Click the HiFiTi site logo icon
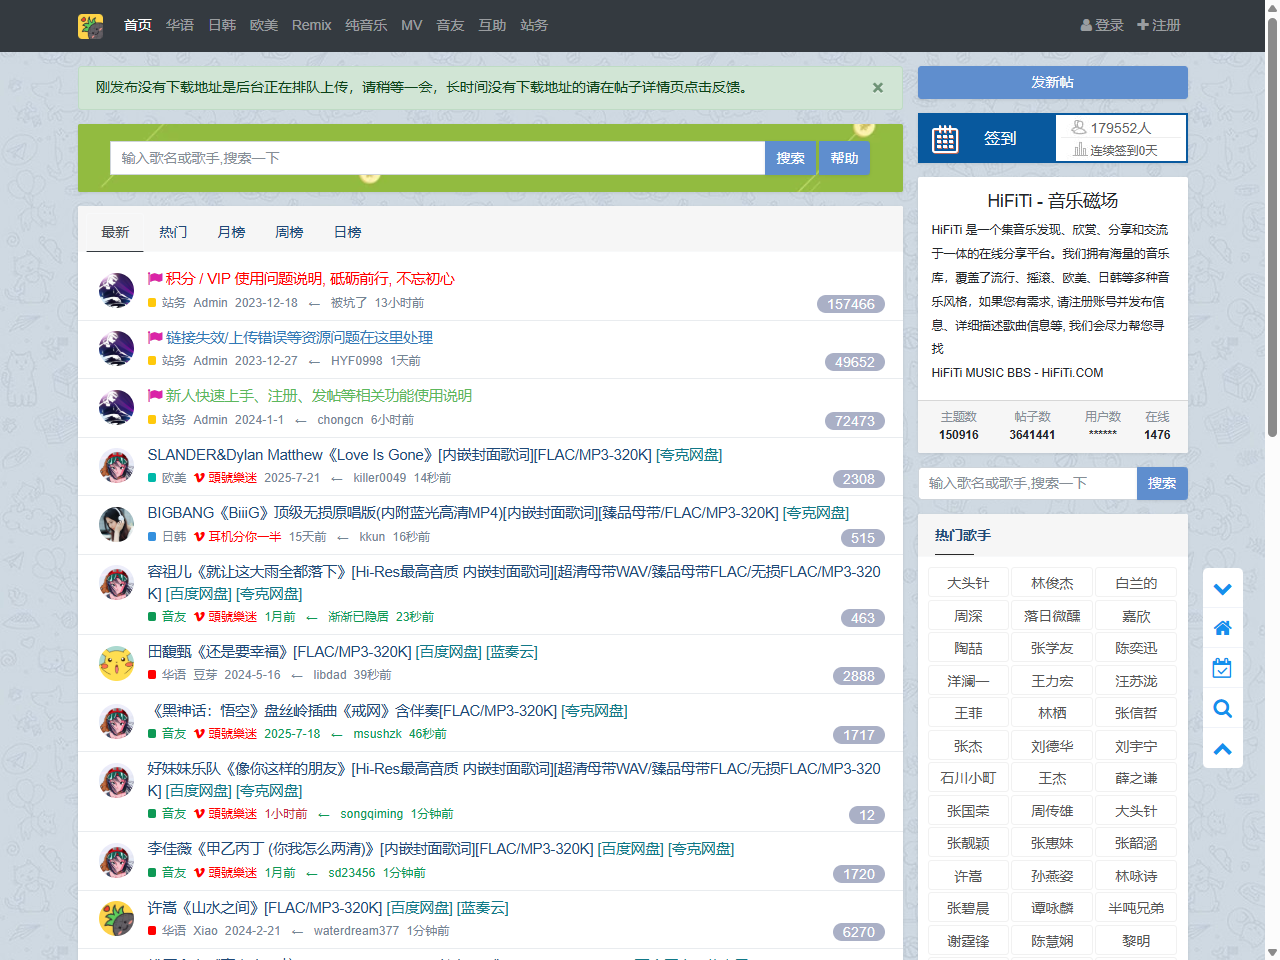The image size is (1280, 960). (91, 26)
